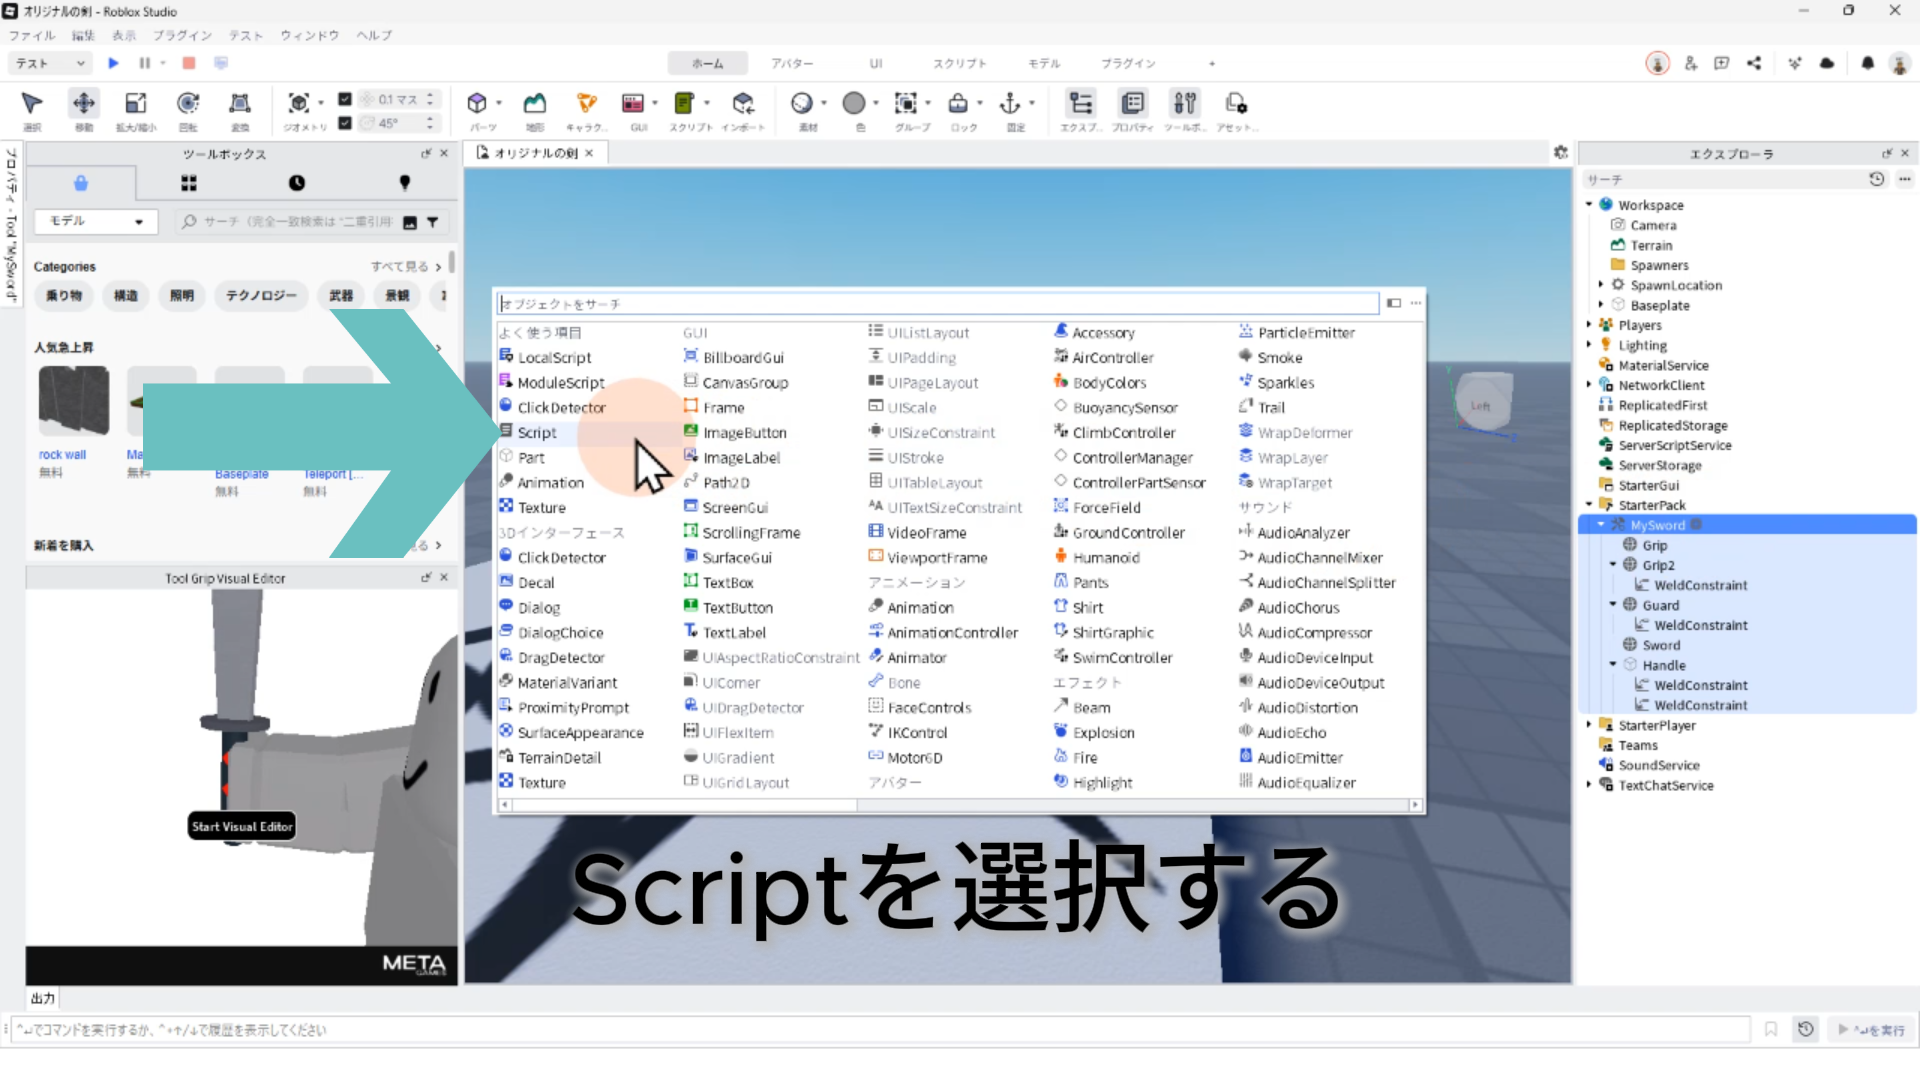
Task: Select the Move tool in toolbar
Action: 84,103
